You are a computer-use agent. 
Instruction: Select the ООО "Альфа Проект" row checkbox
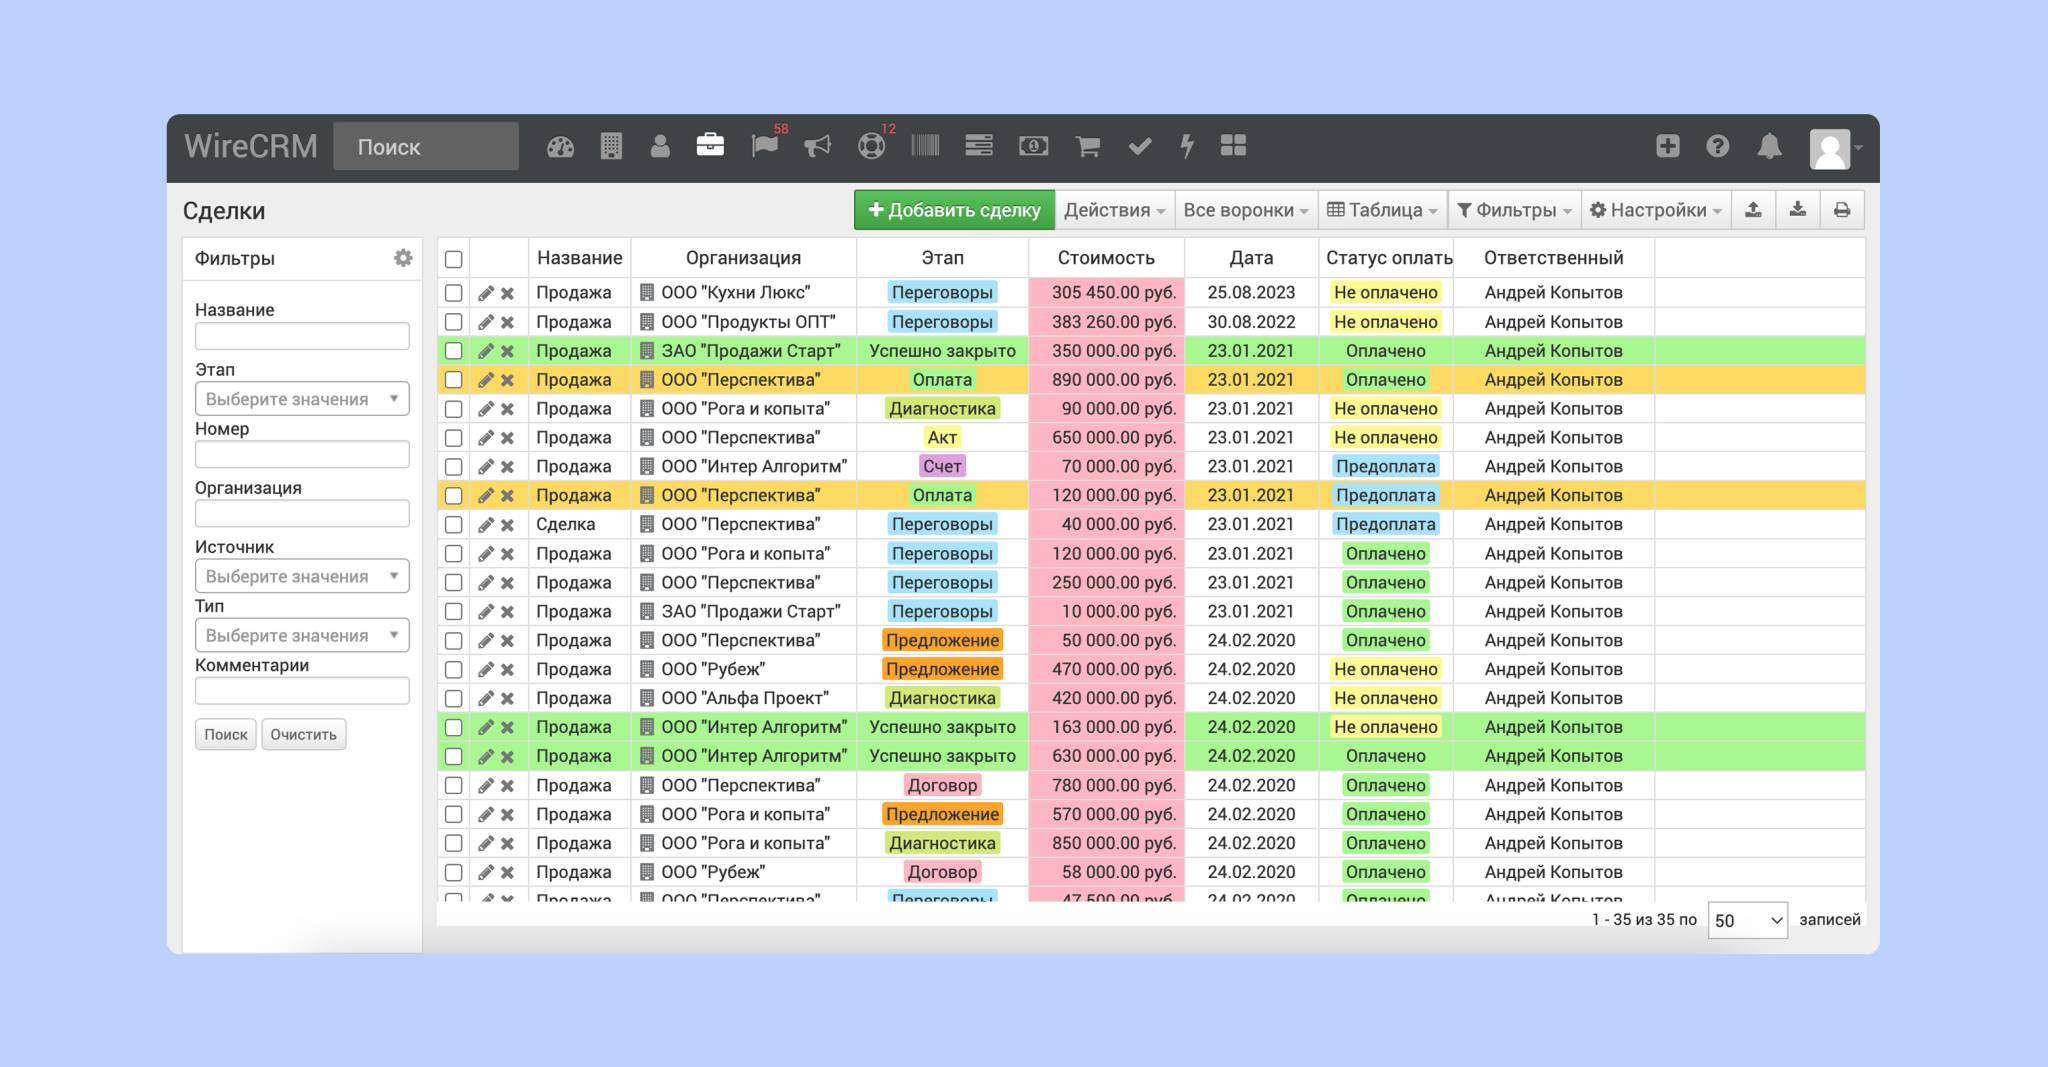click(453, 698)
